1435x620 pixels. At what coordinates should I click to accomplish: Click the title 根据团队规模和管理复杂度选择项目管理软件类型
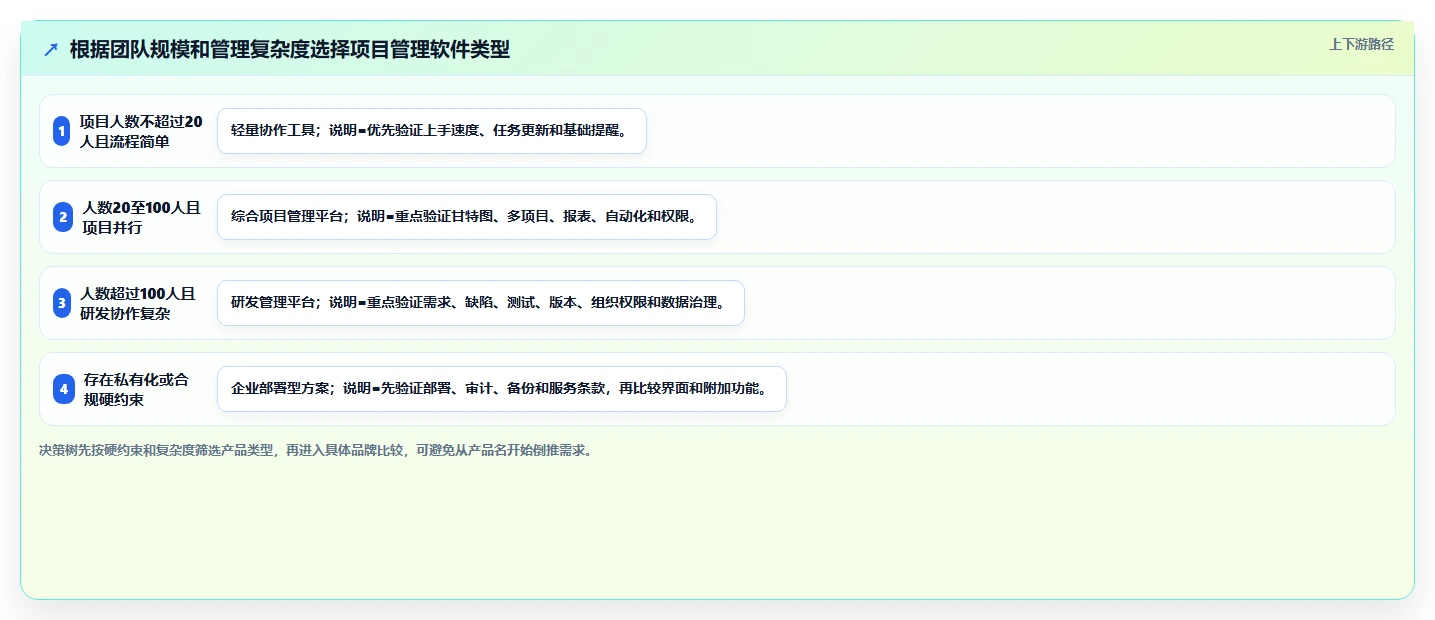pyautogui.click(x=290, y=49)
